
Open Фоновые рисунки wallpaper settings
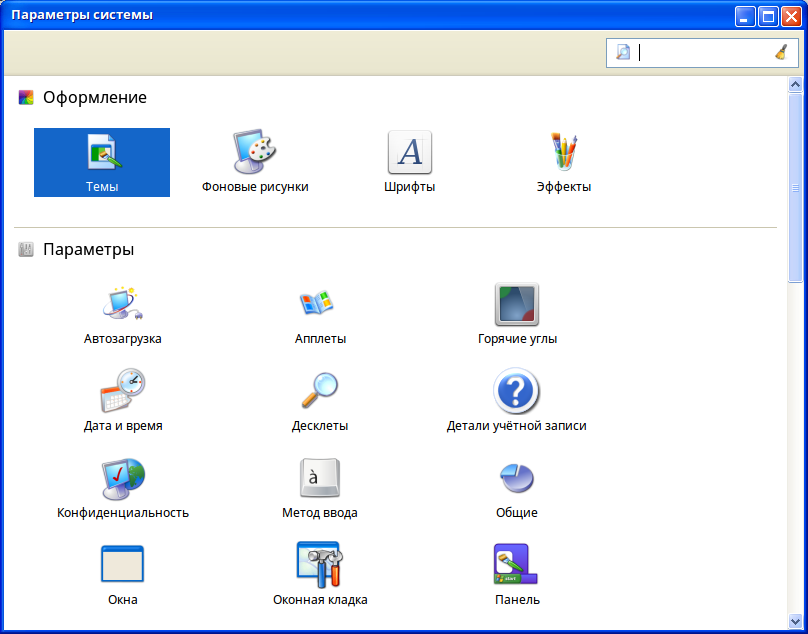[x=255, y=162]
